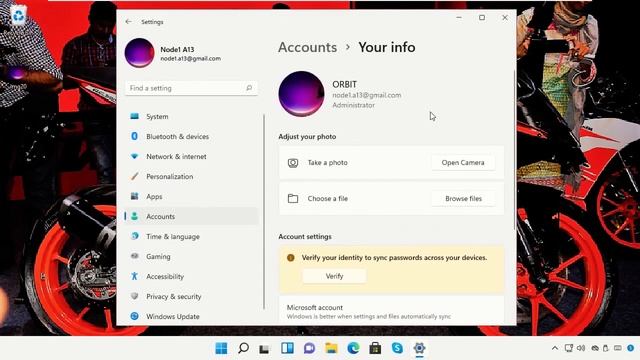
Task: Click the ORBIT profile picture
Action: 301,94
